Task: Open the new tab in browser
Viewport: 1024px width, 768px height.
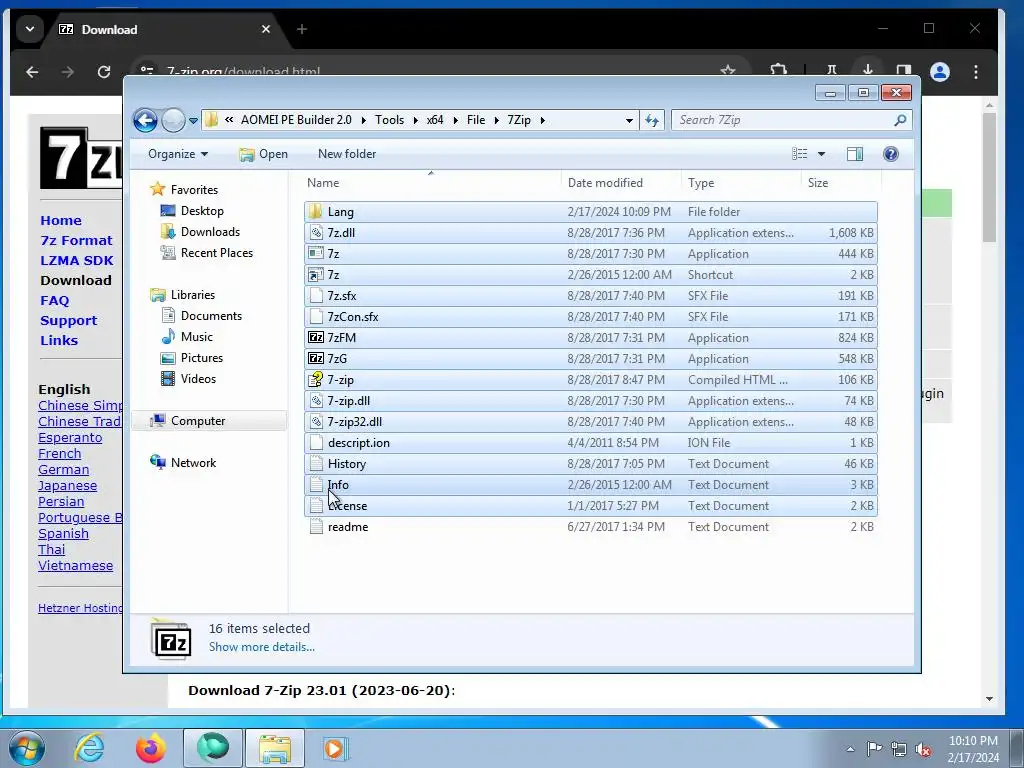Action: (x=302, y=29)
